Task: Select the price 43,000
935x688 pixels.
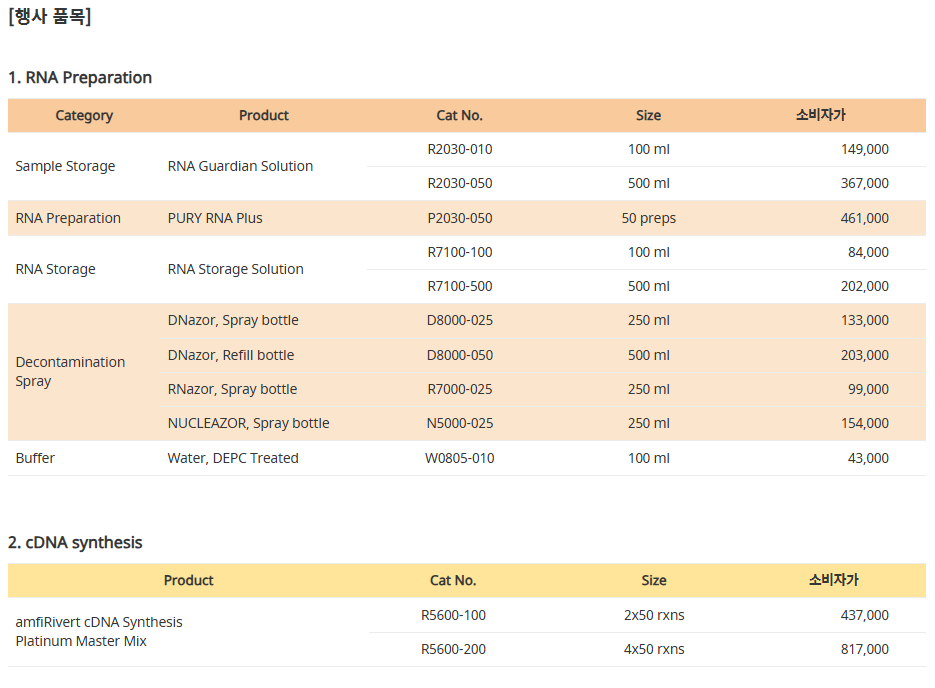Action: point(868,458)
